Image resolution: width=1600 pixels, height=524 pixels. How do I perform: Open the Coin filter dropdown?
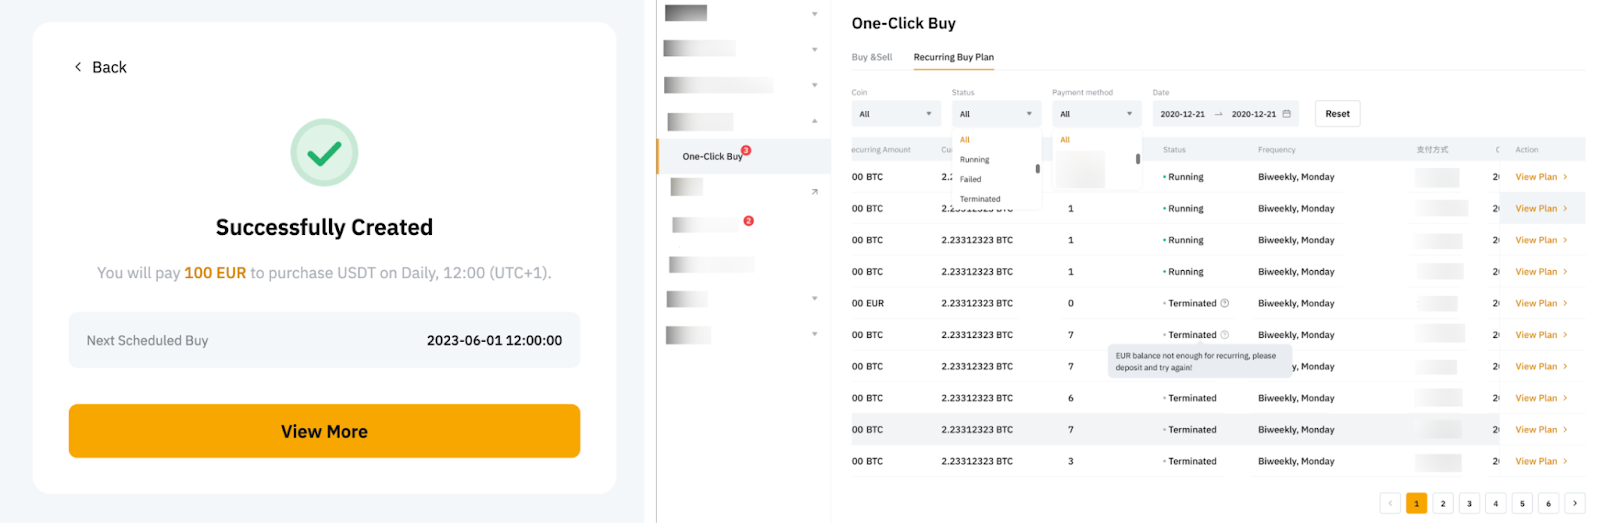896,114
